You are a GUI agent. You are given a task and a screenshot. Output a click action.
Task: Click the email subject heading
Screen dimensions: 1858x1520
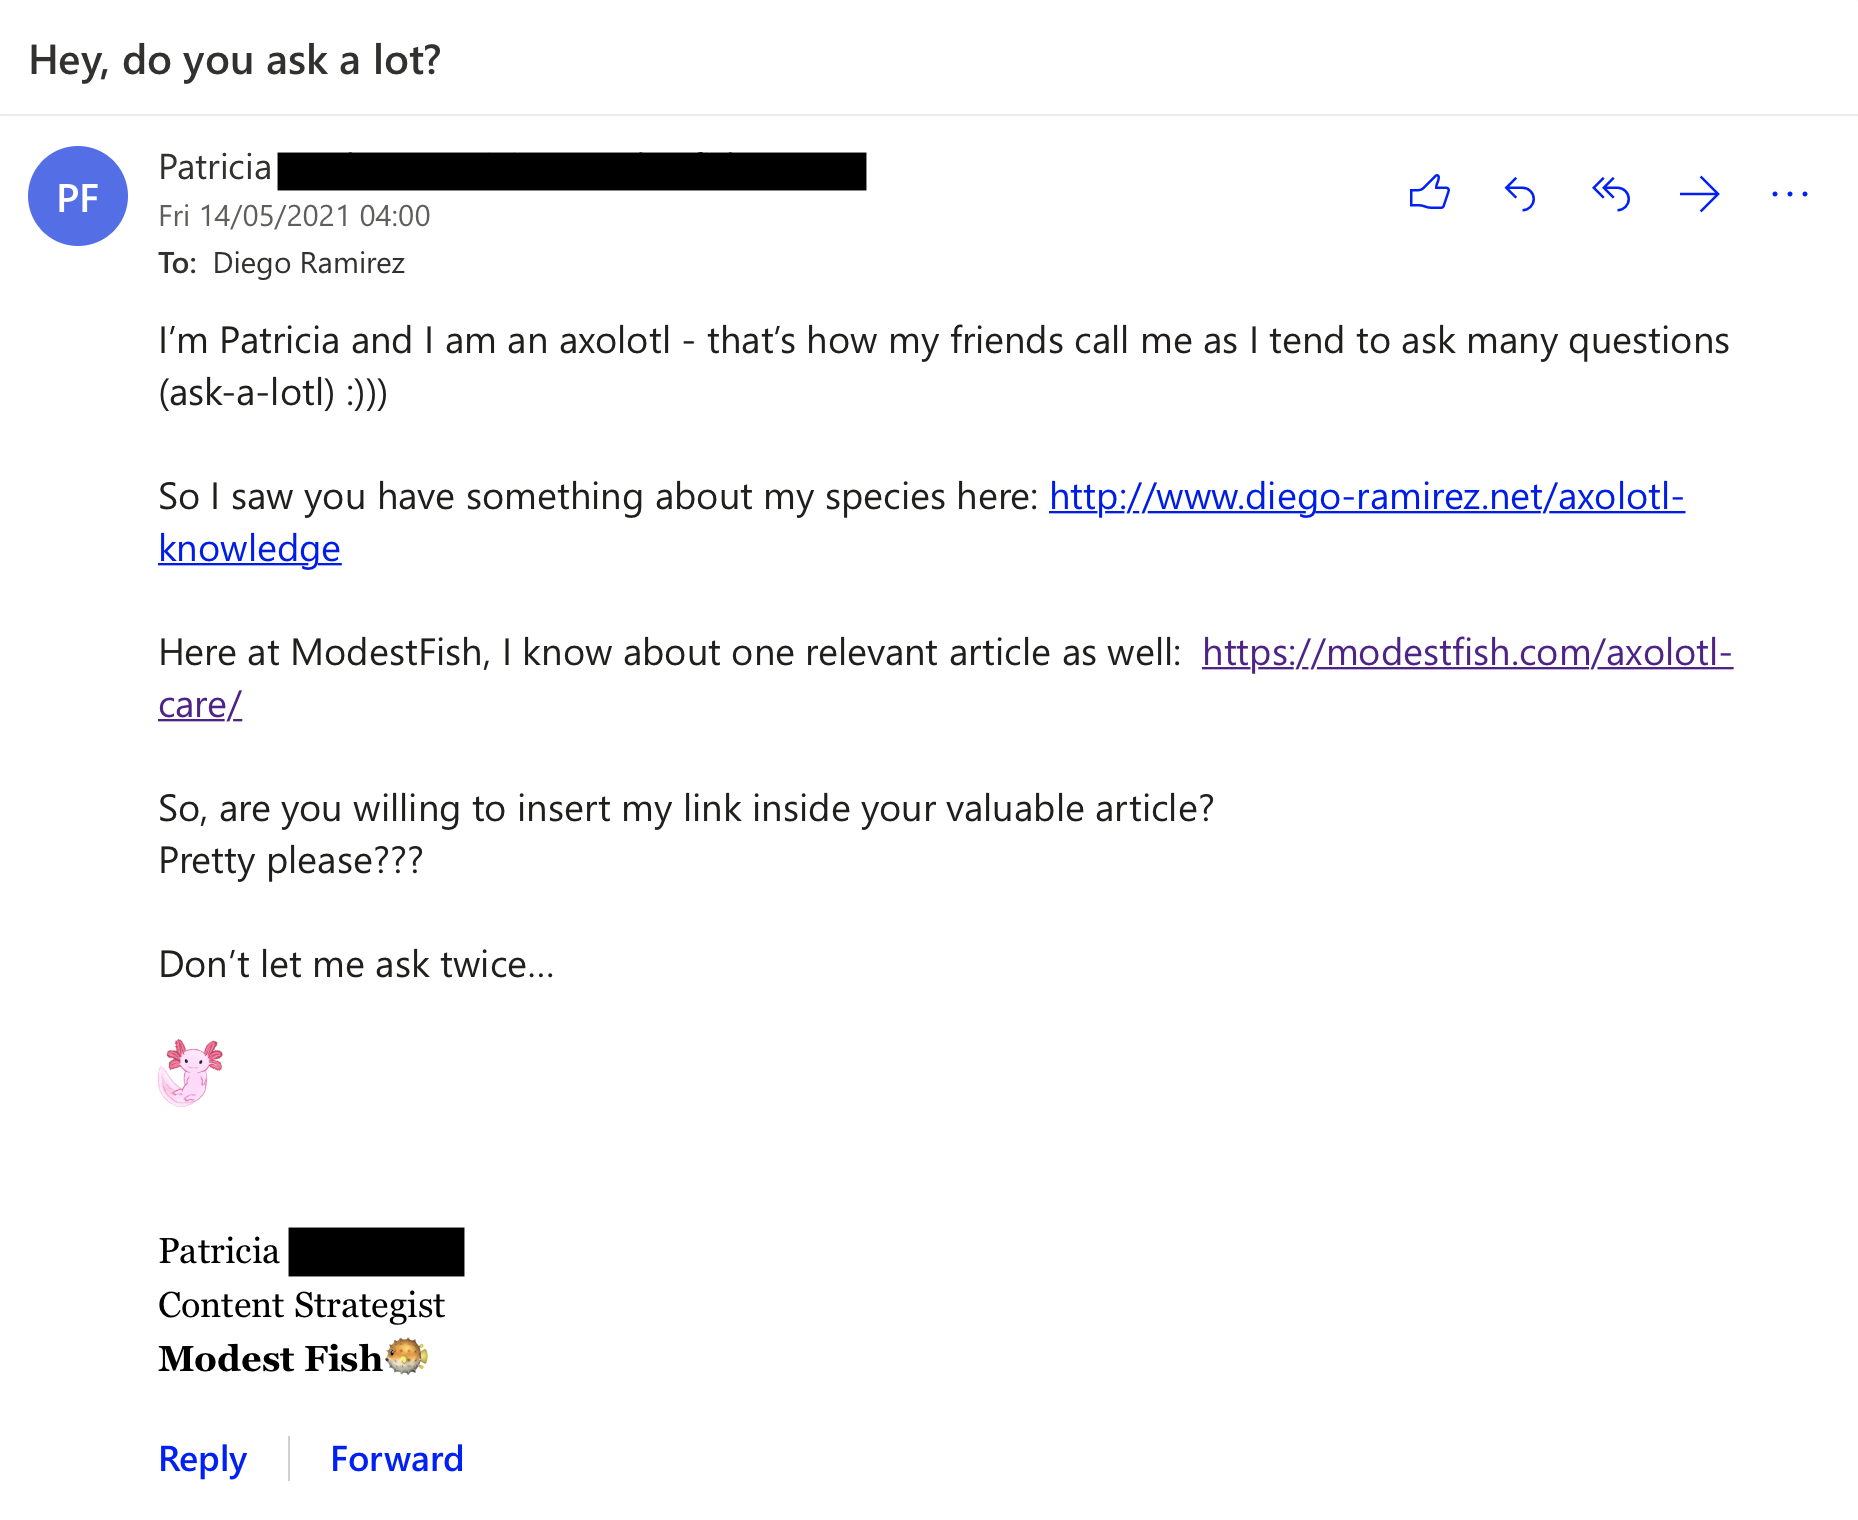235,60
